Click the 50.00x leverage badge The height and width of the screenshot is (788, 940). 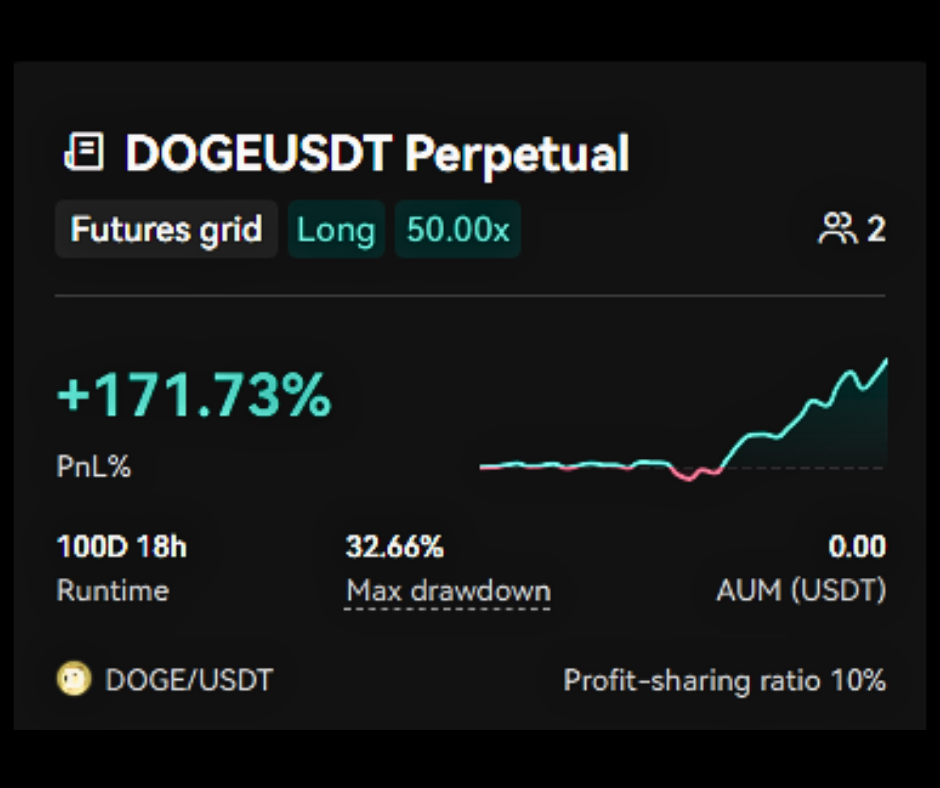coord(458,230)
